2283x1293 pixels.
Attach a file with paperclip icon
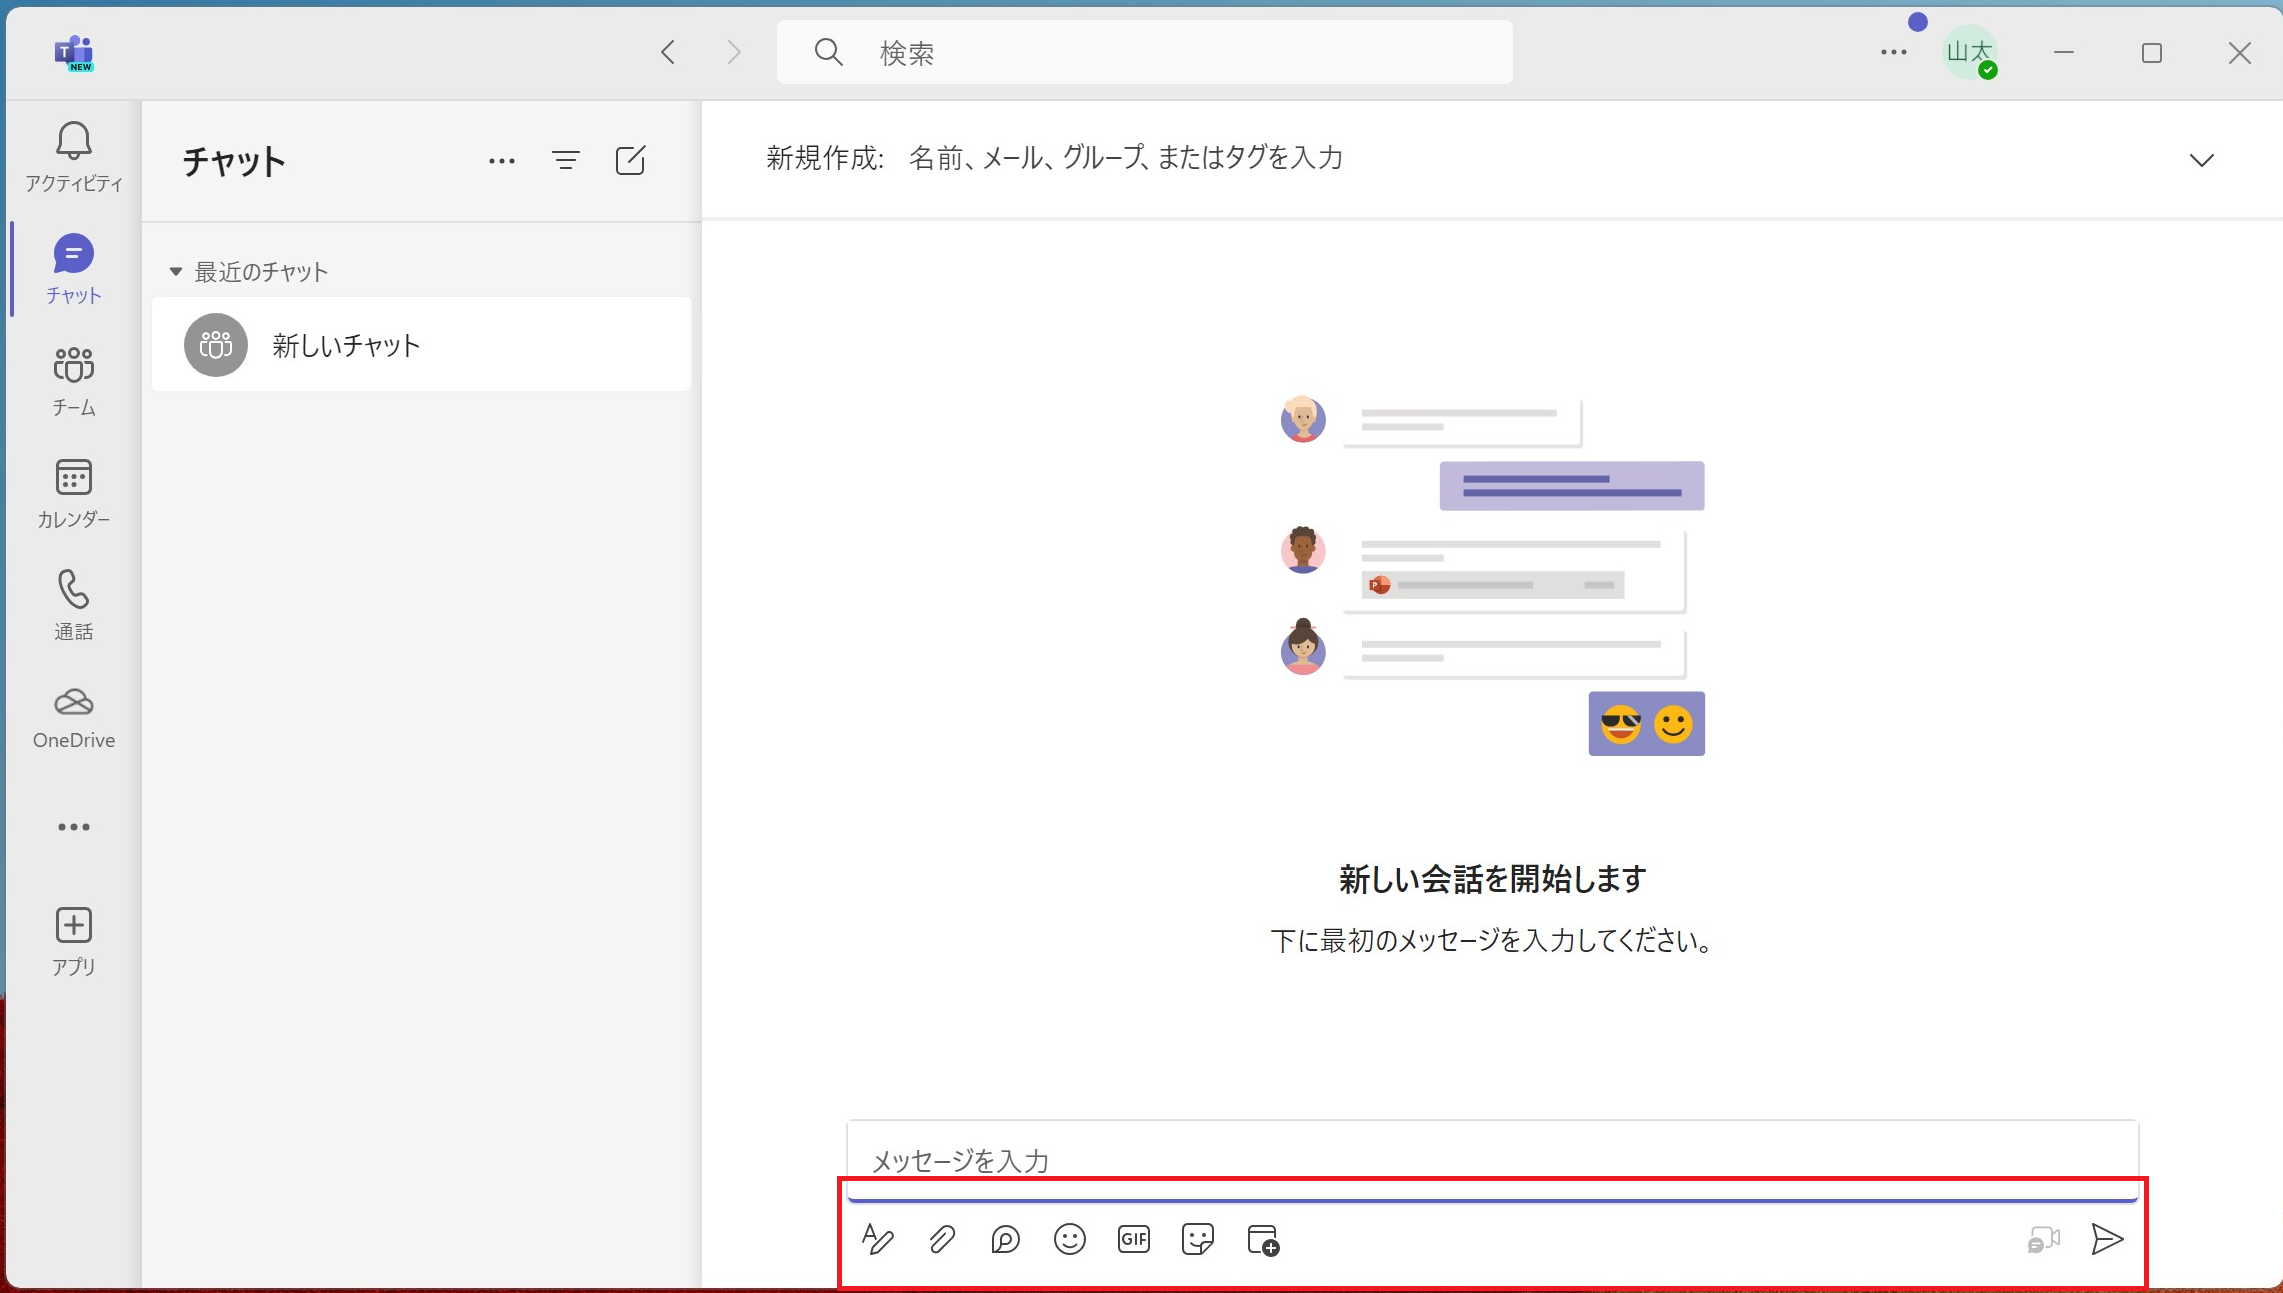942,1240
